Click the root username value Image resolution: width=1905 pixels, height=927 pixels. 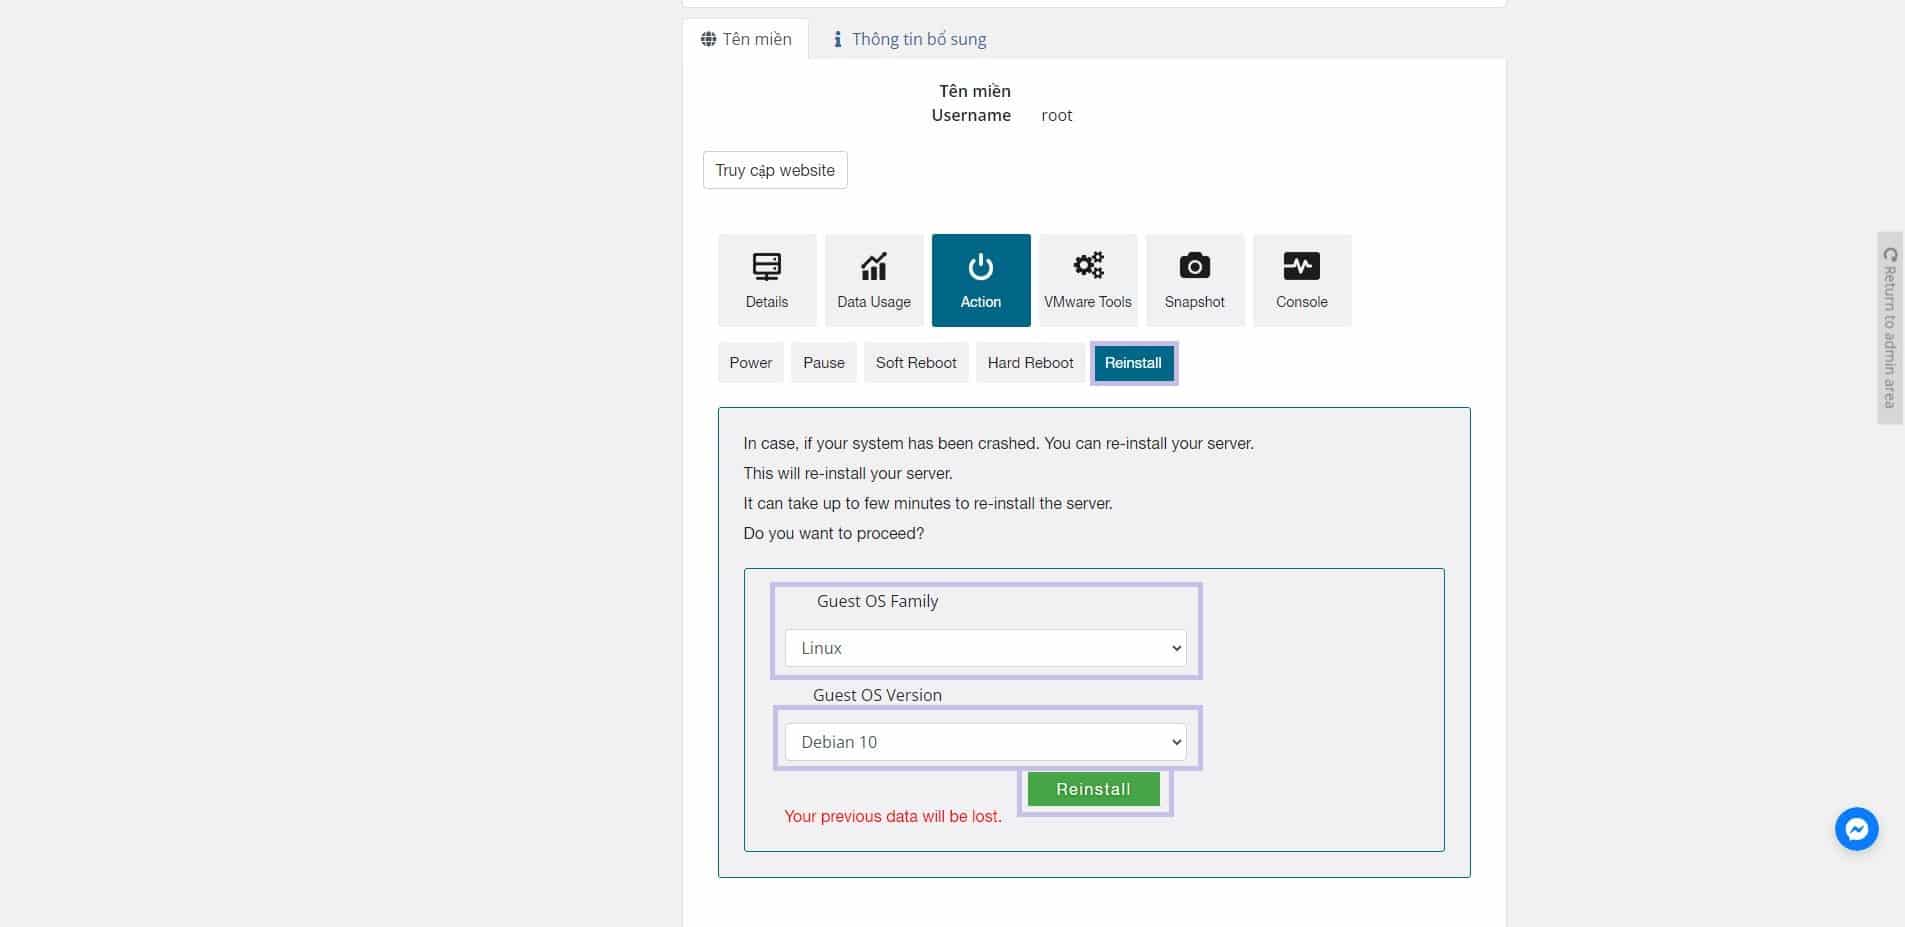tap(1057, 115)
